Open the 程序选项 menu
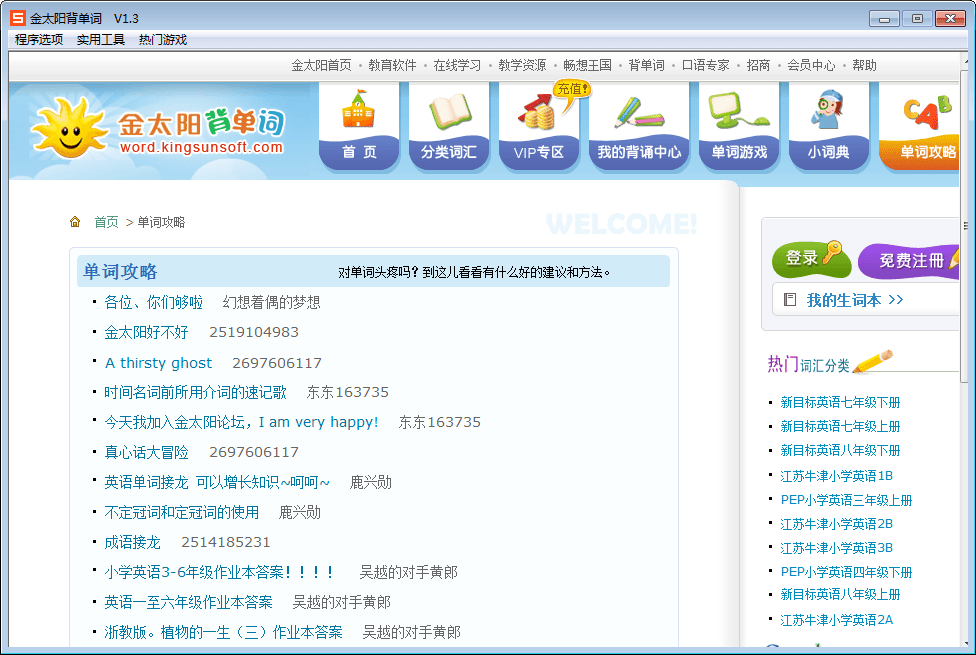This screenshot has height=655, width=976. (x=39, y=40)
